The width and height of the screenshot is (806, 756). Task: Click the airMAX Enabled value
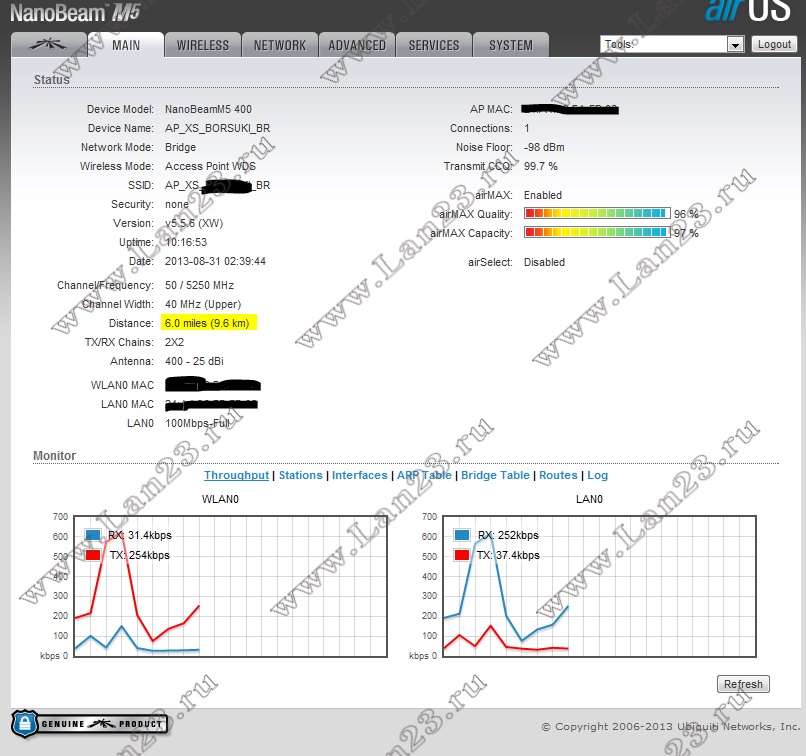(x=543, y=195)
